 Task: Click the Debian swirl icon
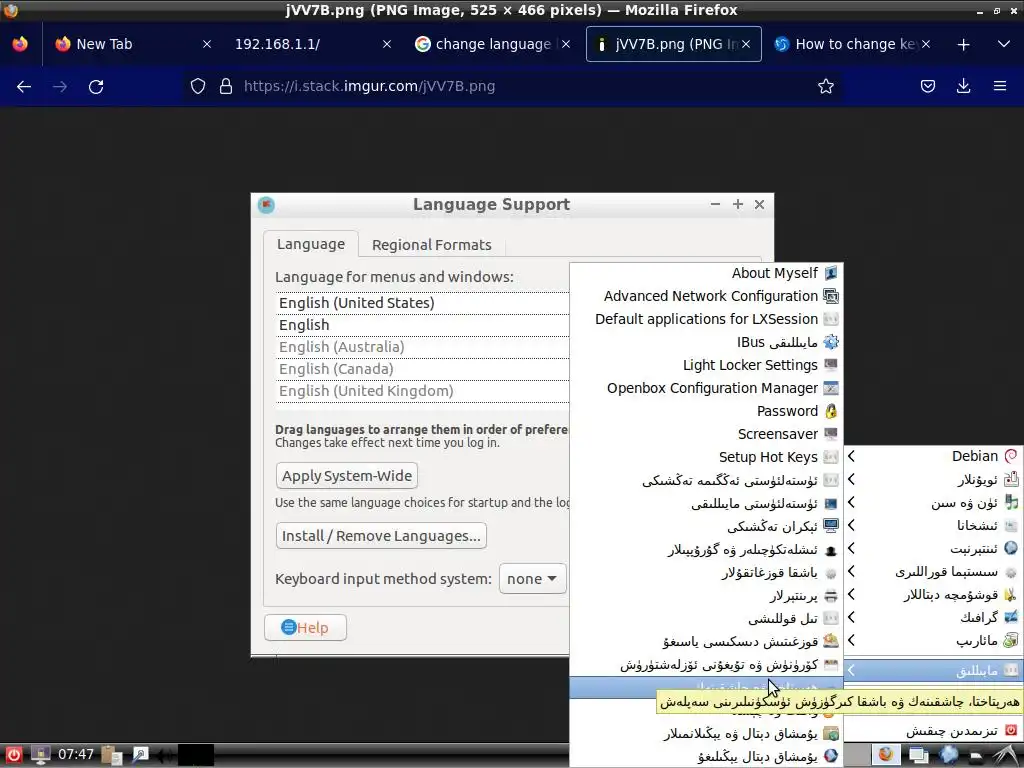coord(1011,456)
